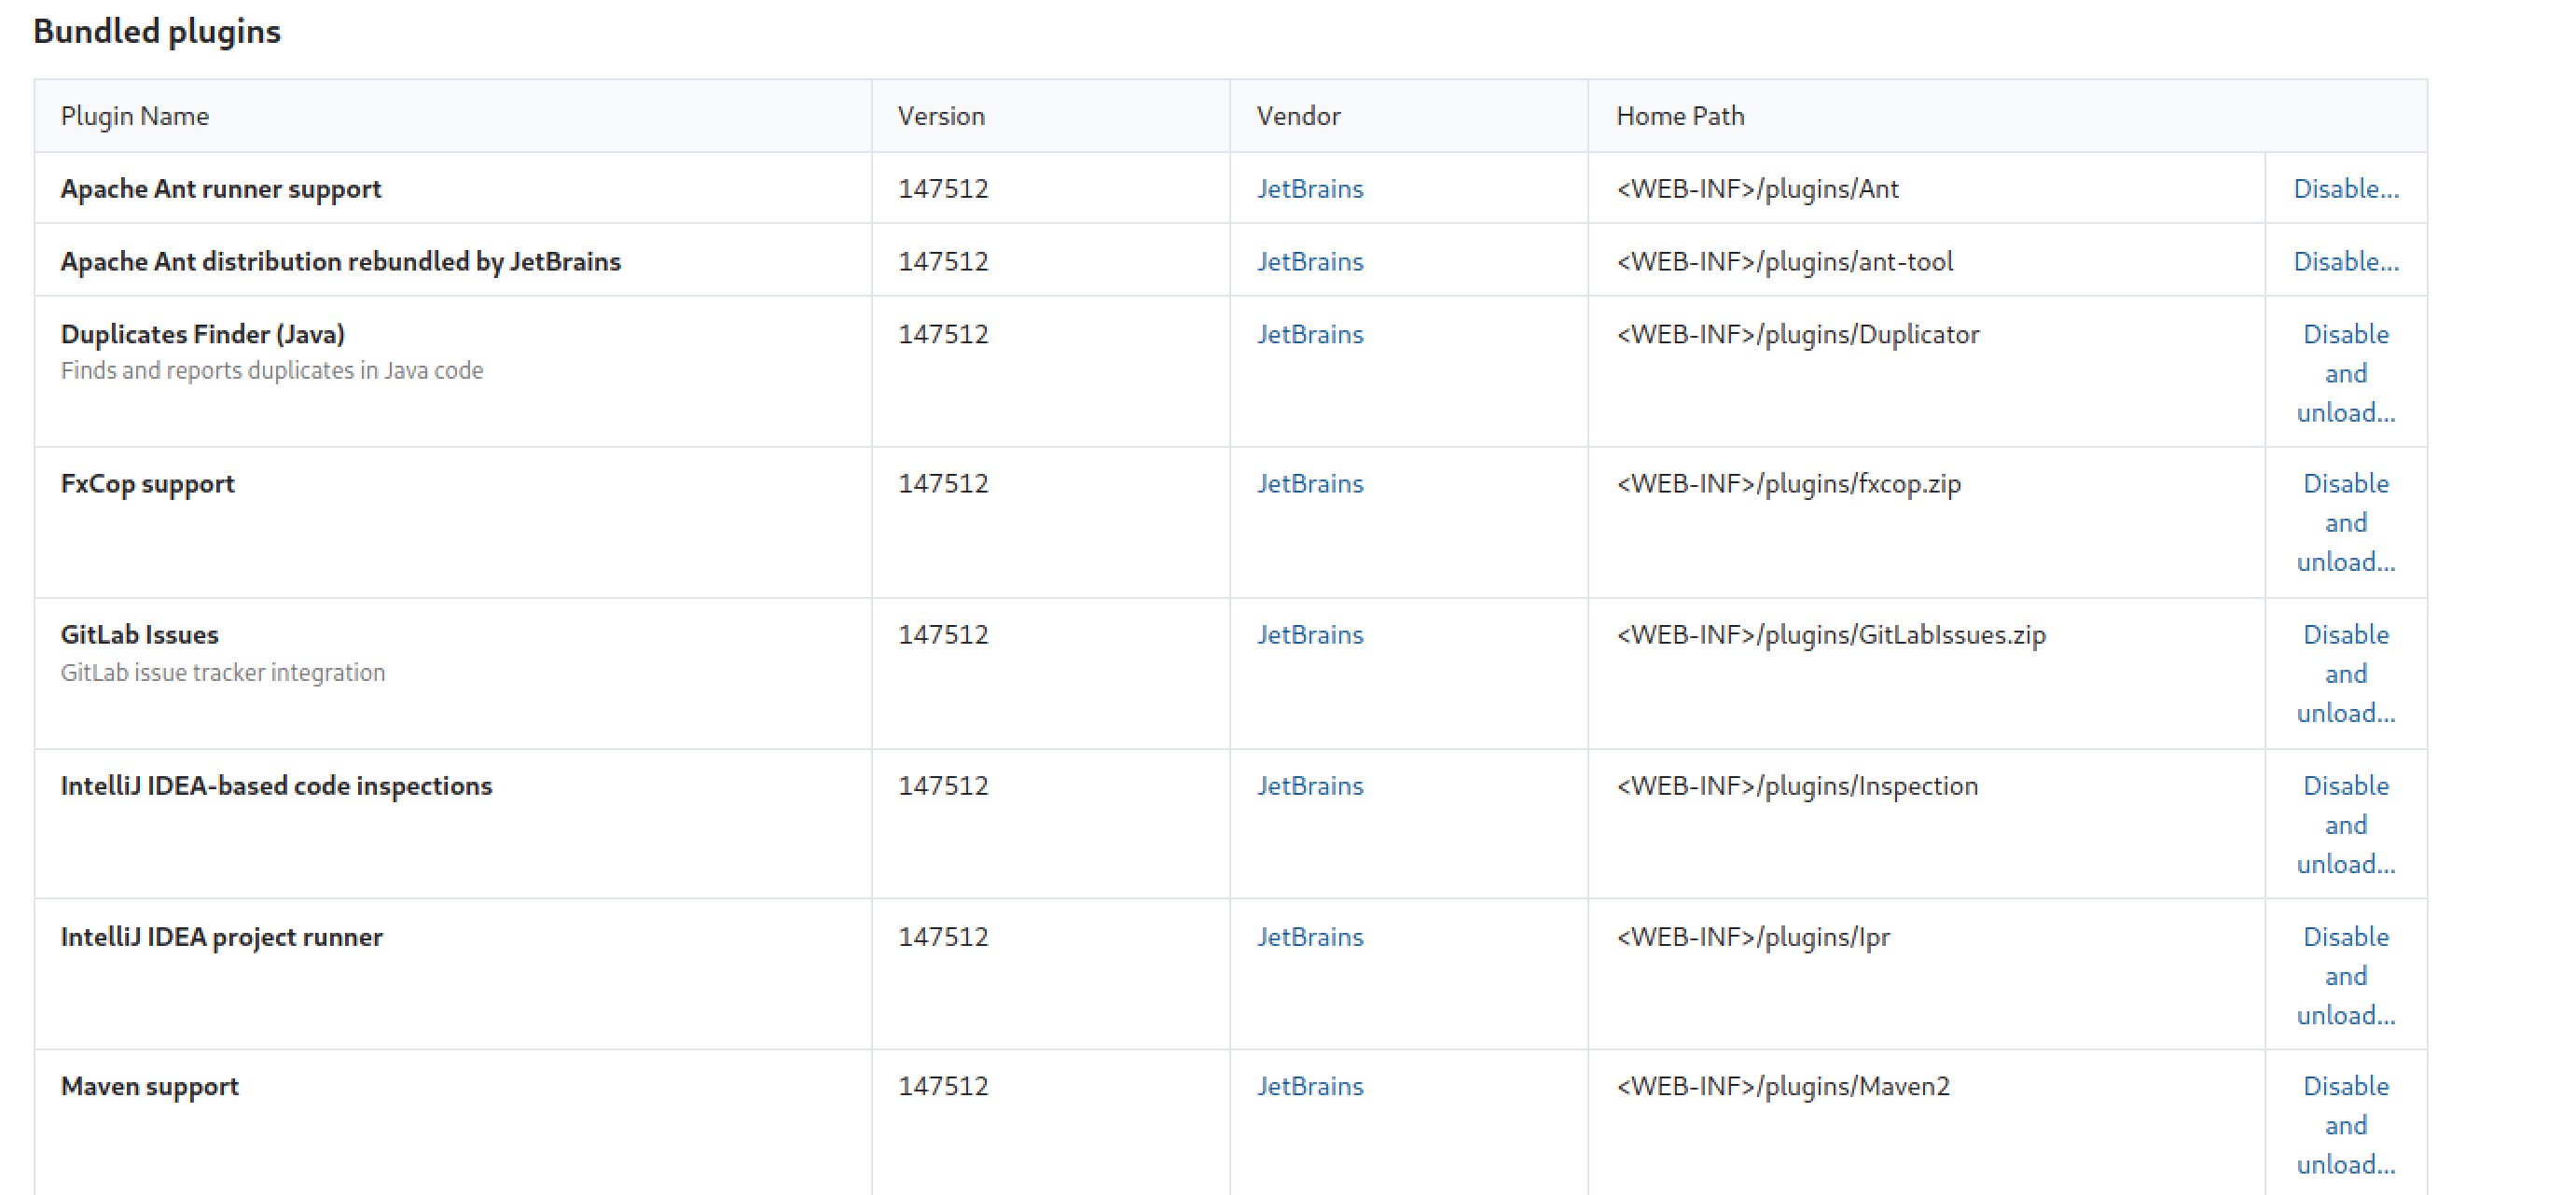This screenshot has height=1195, width=2576.
Task: Click Disable link for Apache Ant distribution row
Action: [2345, 262]
